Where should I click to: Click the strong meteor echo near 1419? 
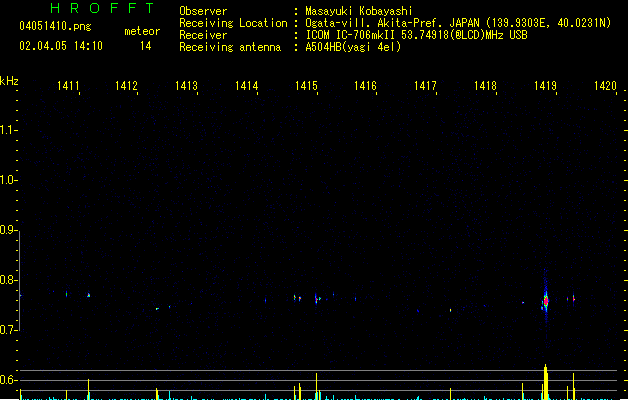click(x=545, y=301)
